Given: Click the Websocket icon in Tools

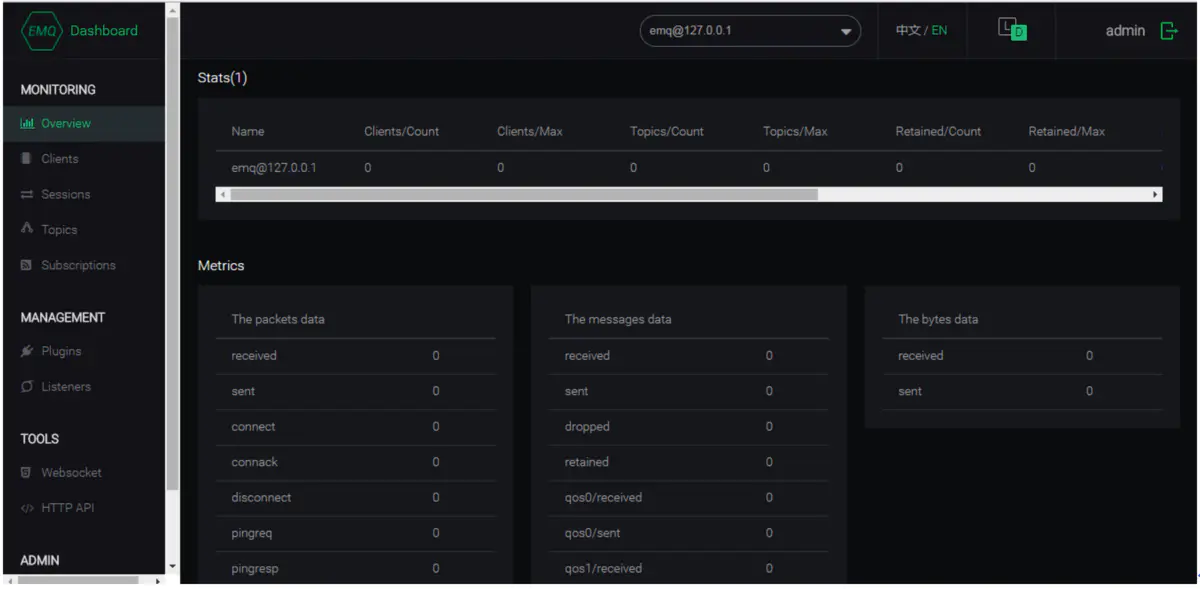Looking at the screenshot, I should (27, 473).
